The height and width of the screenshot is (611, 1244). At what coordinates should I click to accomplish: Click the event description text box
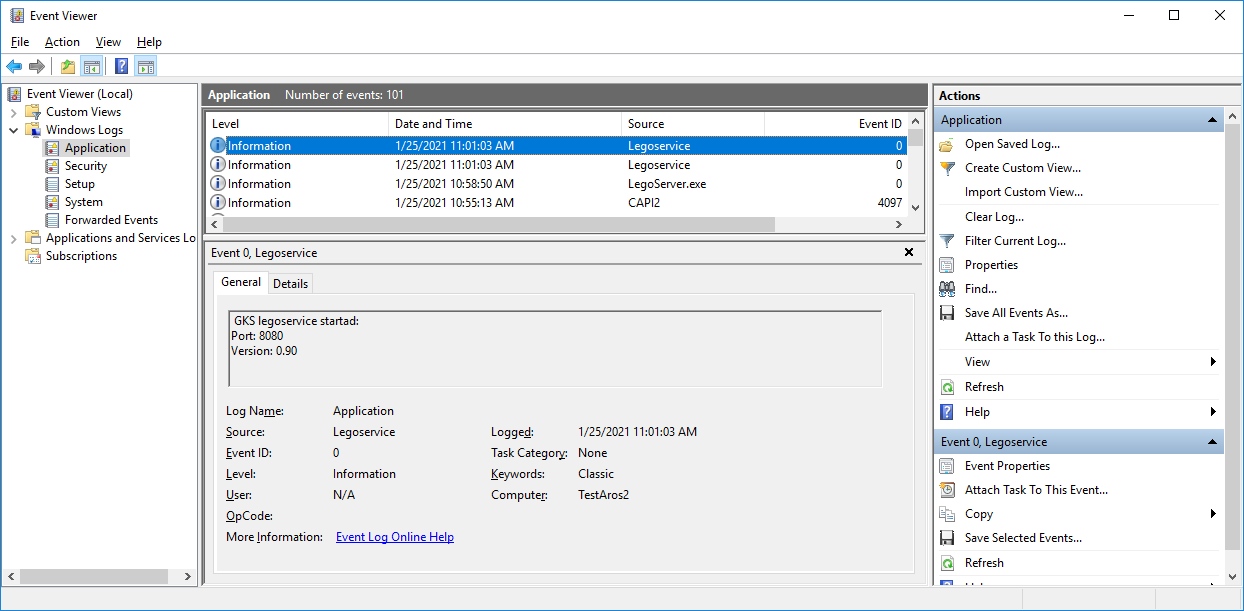click(x=555, y=348)
